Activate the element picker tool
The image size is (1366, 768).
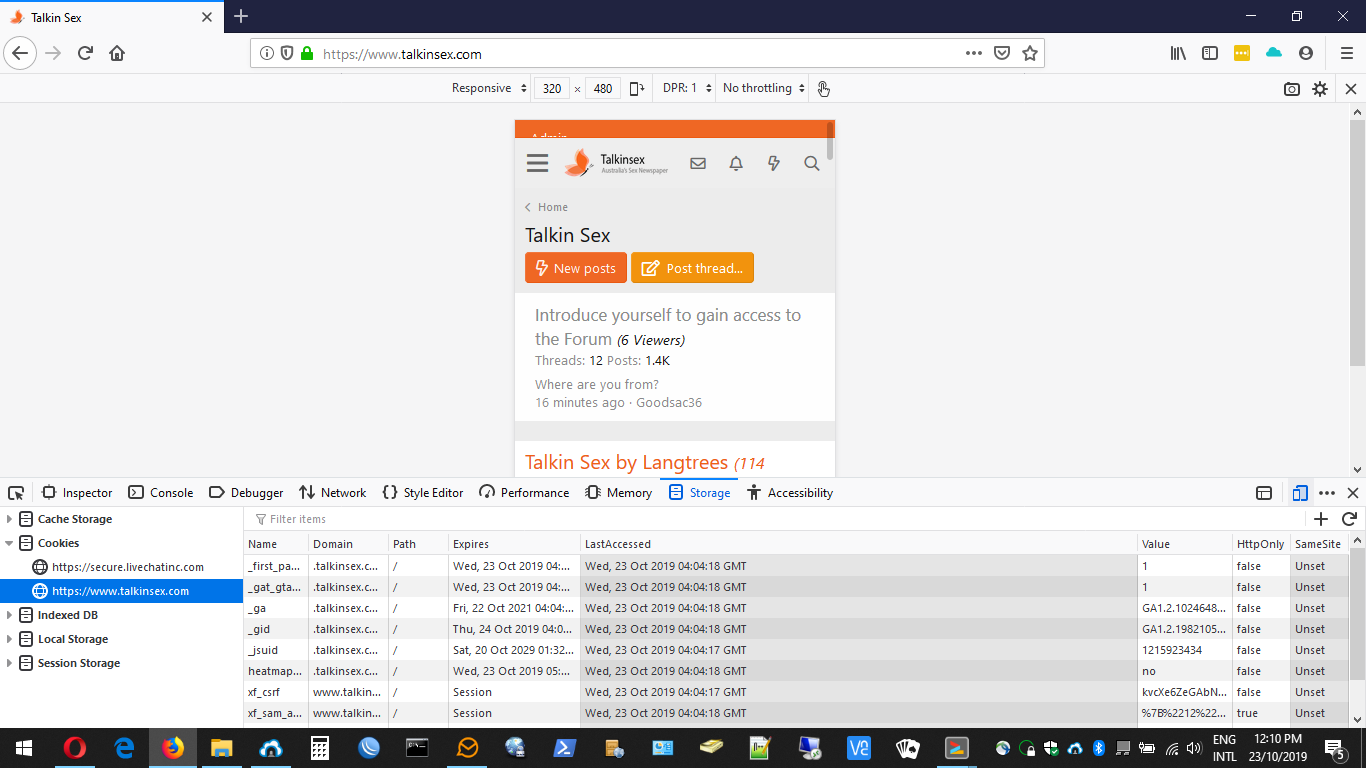click(16, 493)
